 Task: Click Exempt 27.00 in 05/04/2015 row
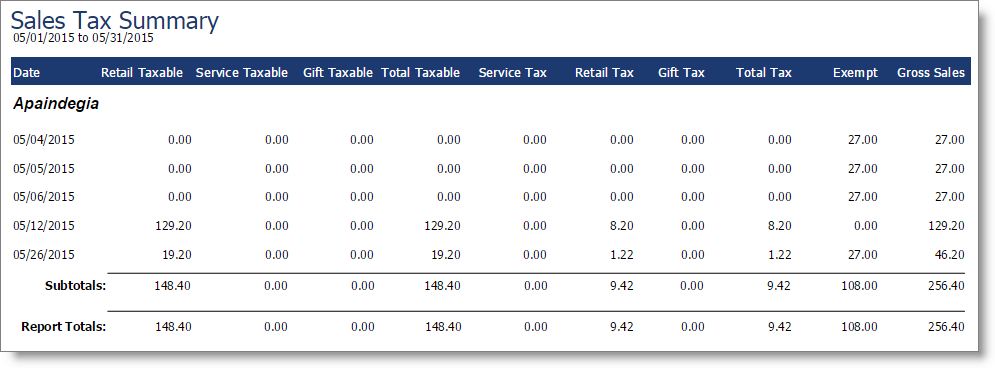[863, 140]
